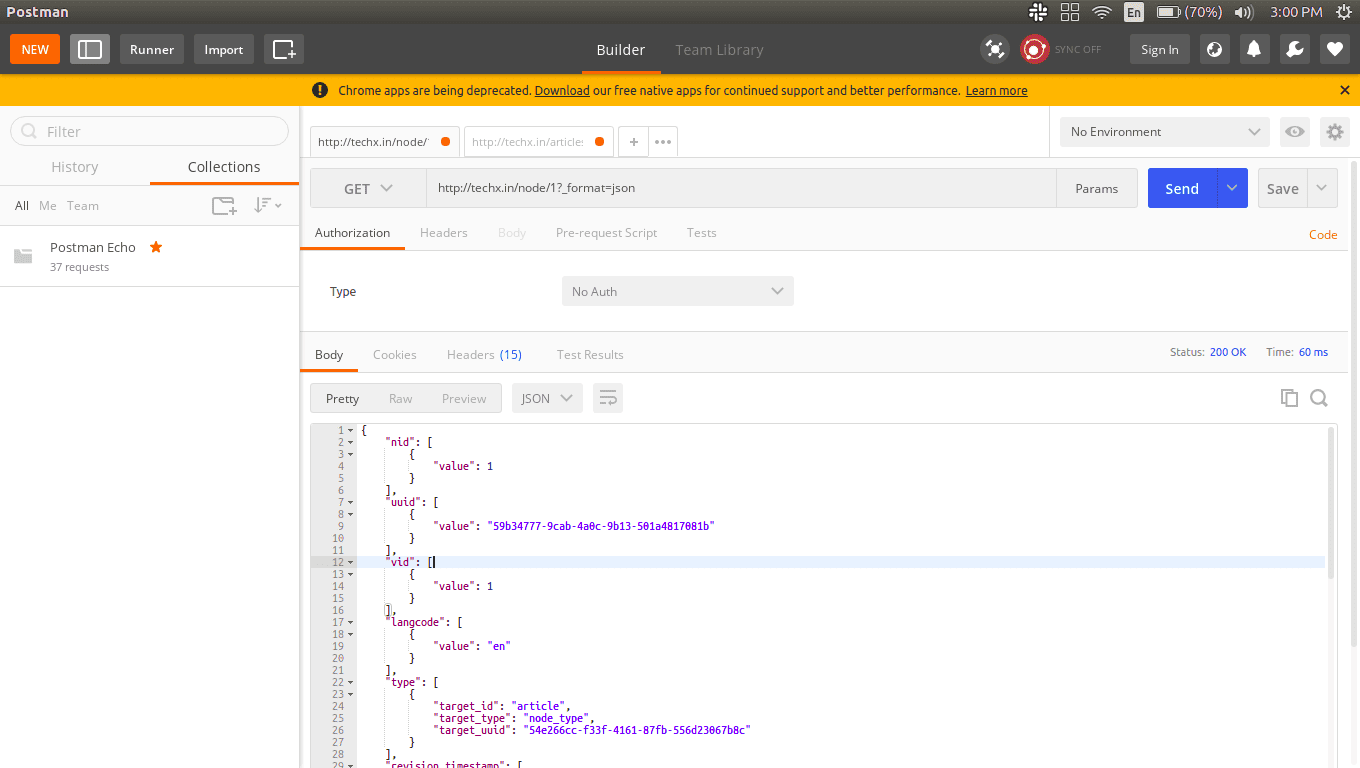Collapse the nid array fold arrow
This screenshot has width=1360, height=768.
(x=350, y=442)
